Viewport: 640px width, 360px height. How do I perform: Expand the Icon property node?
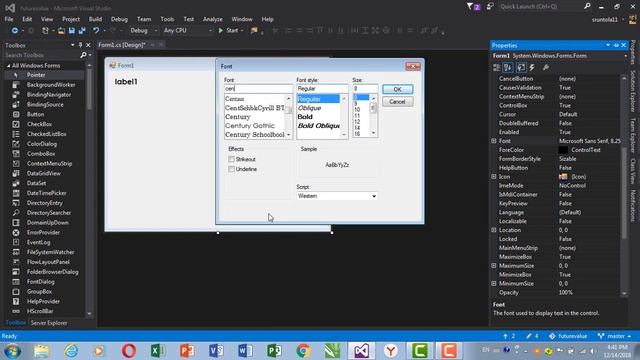[494, 176]
